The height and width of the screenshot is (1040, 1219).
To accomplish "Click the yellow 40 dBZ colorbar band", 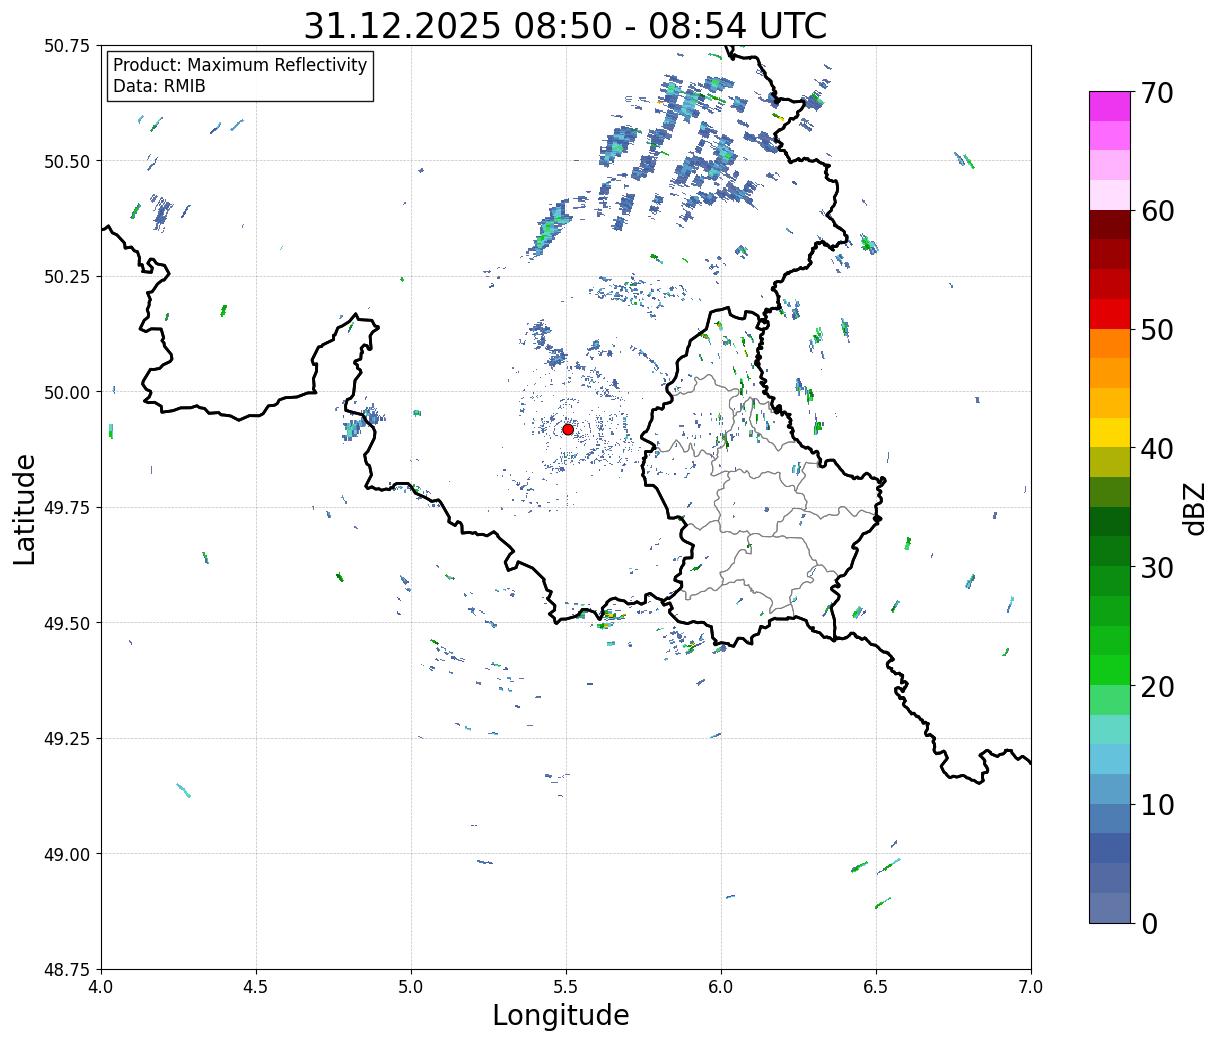I will click(x=1110, y=433).
